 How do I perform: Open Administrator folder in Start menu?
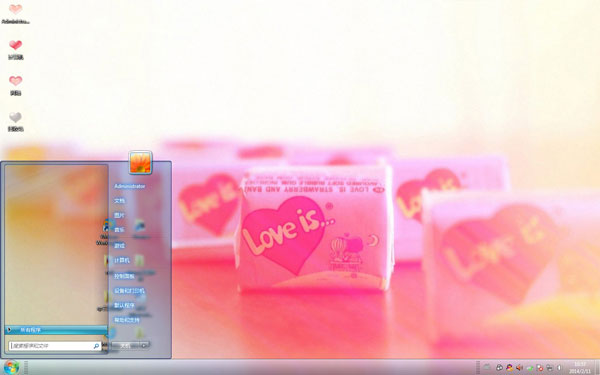coord(130,186)
